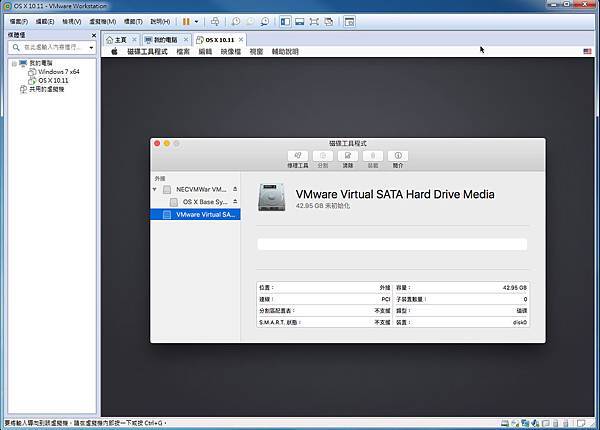Open the 磁碟工具程式 application menu

pyautogui.click(x=147, y=52)
